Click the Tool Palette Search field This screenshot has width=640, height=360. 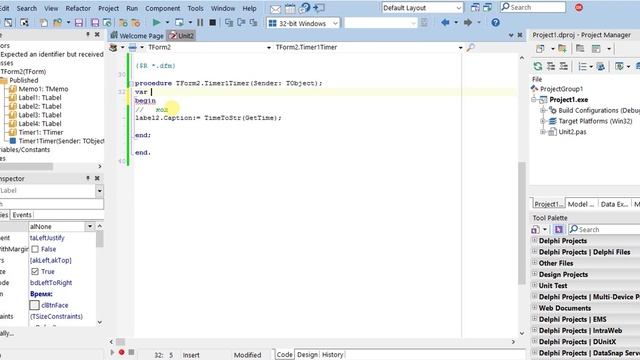(x=604, y=229)
